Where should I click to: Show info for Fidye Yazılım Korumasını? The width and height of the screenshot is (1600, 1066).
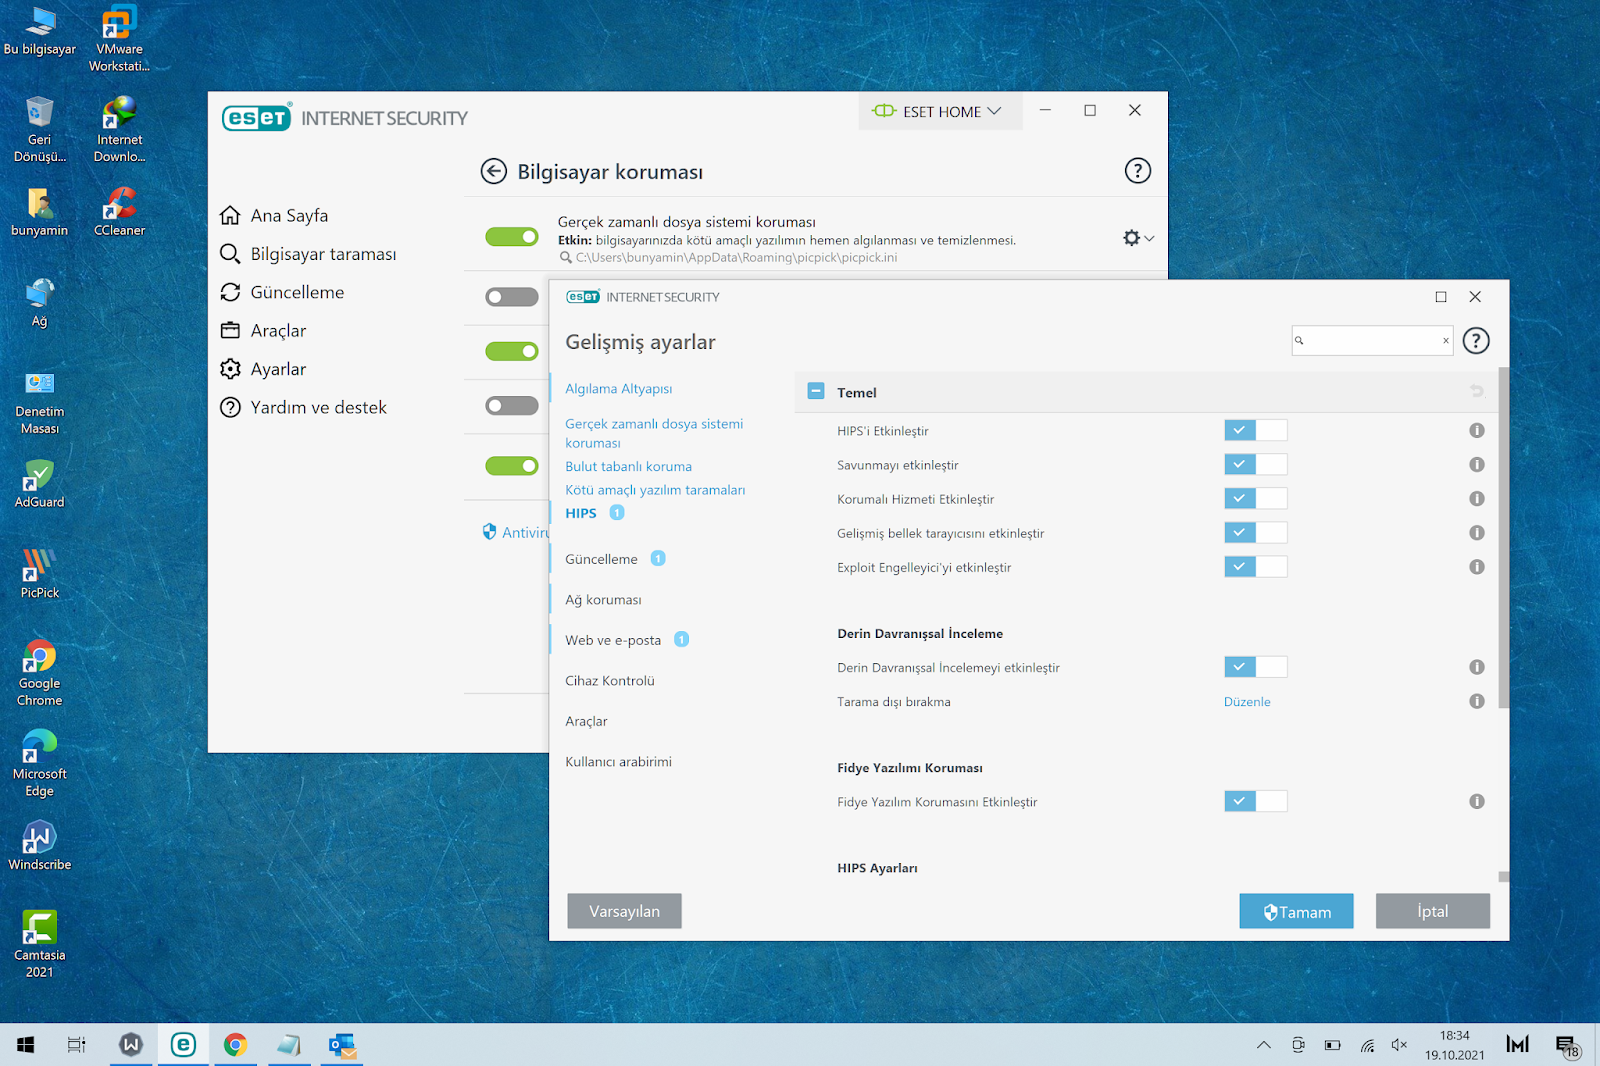(x=1476, y=801)
